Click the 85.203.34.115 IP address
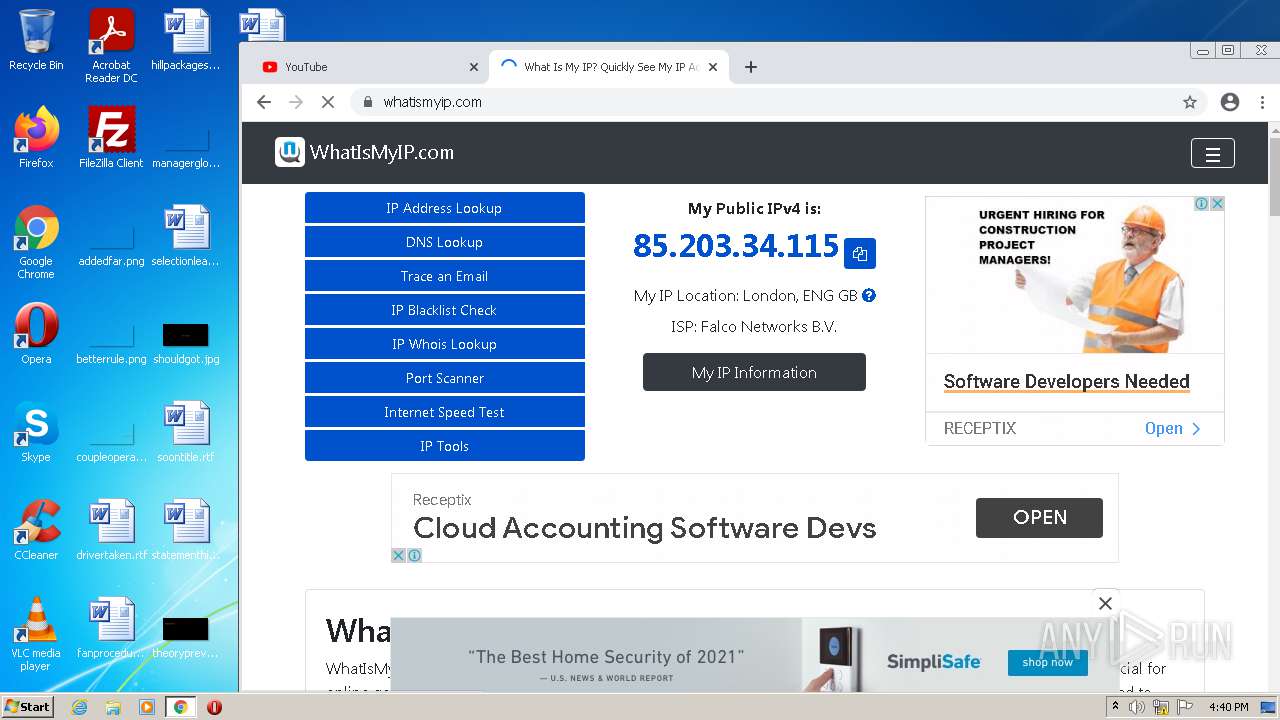This screenshot has width=1280, height=720. [736, 246]
